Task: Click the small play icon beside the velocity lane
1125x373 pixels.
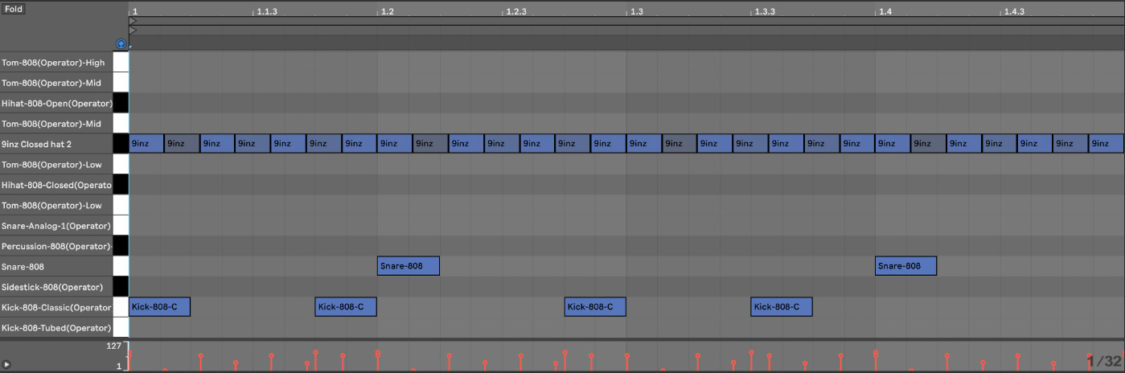Action: tap(6, 365)
